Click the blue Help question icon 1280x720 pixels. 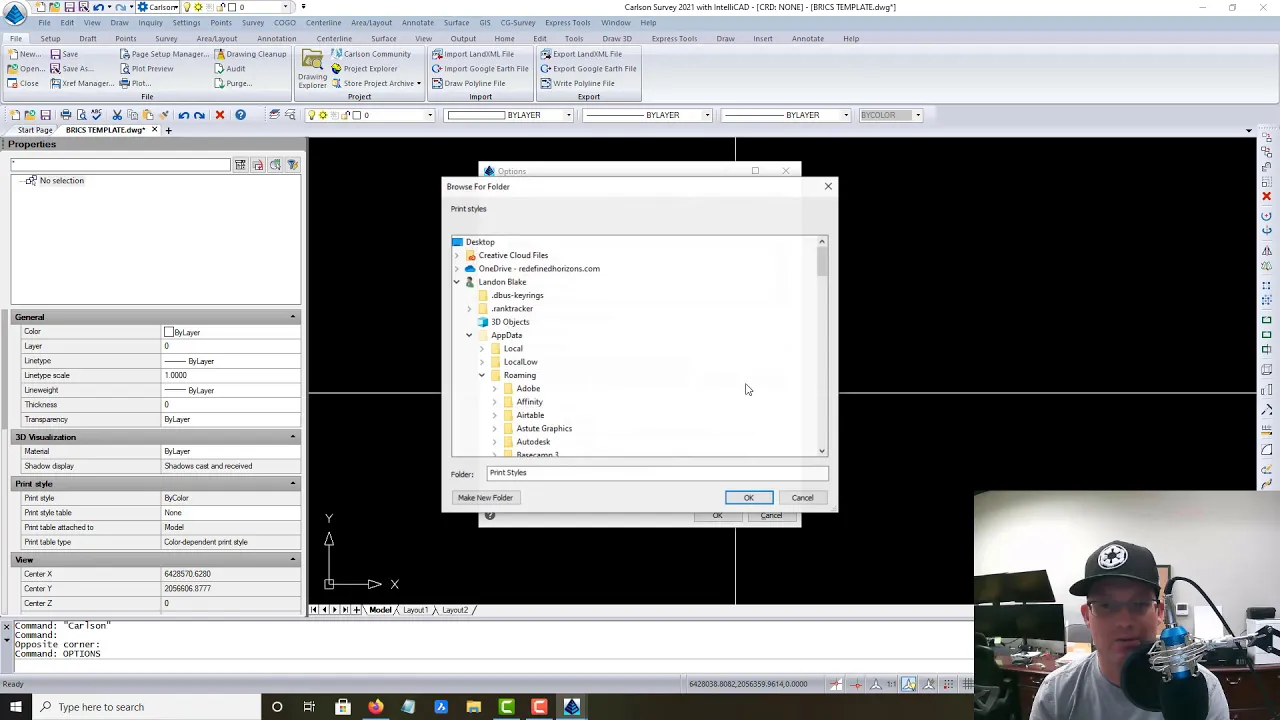coord(240,115)
